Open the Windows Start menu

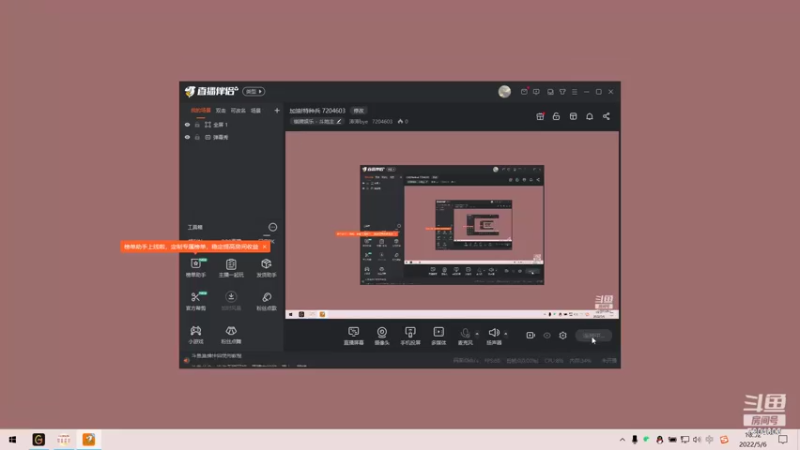(x=12, y=439)
